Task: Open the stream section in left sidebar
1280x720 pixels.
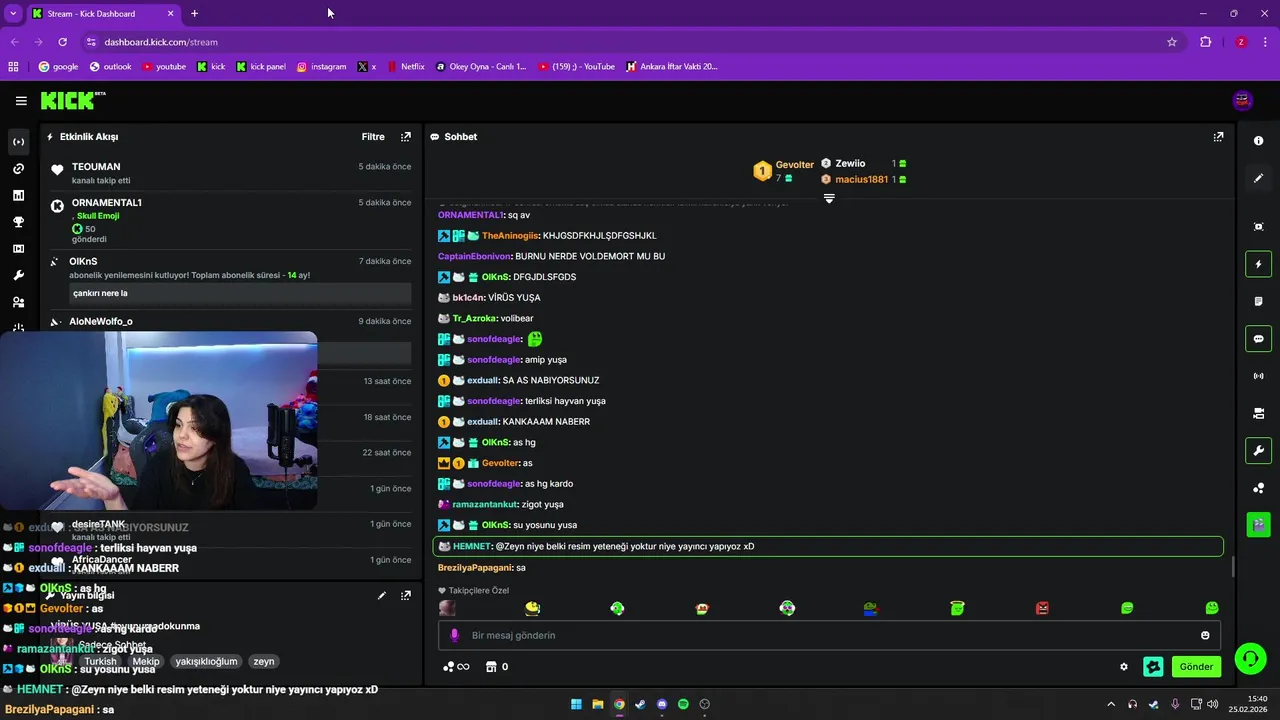Action: click(18, 142)
